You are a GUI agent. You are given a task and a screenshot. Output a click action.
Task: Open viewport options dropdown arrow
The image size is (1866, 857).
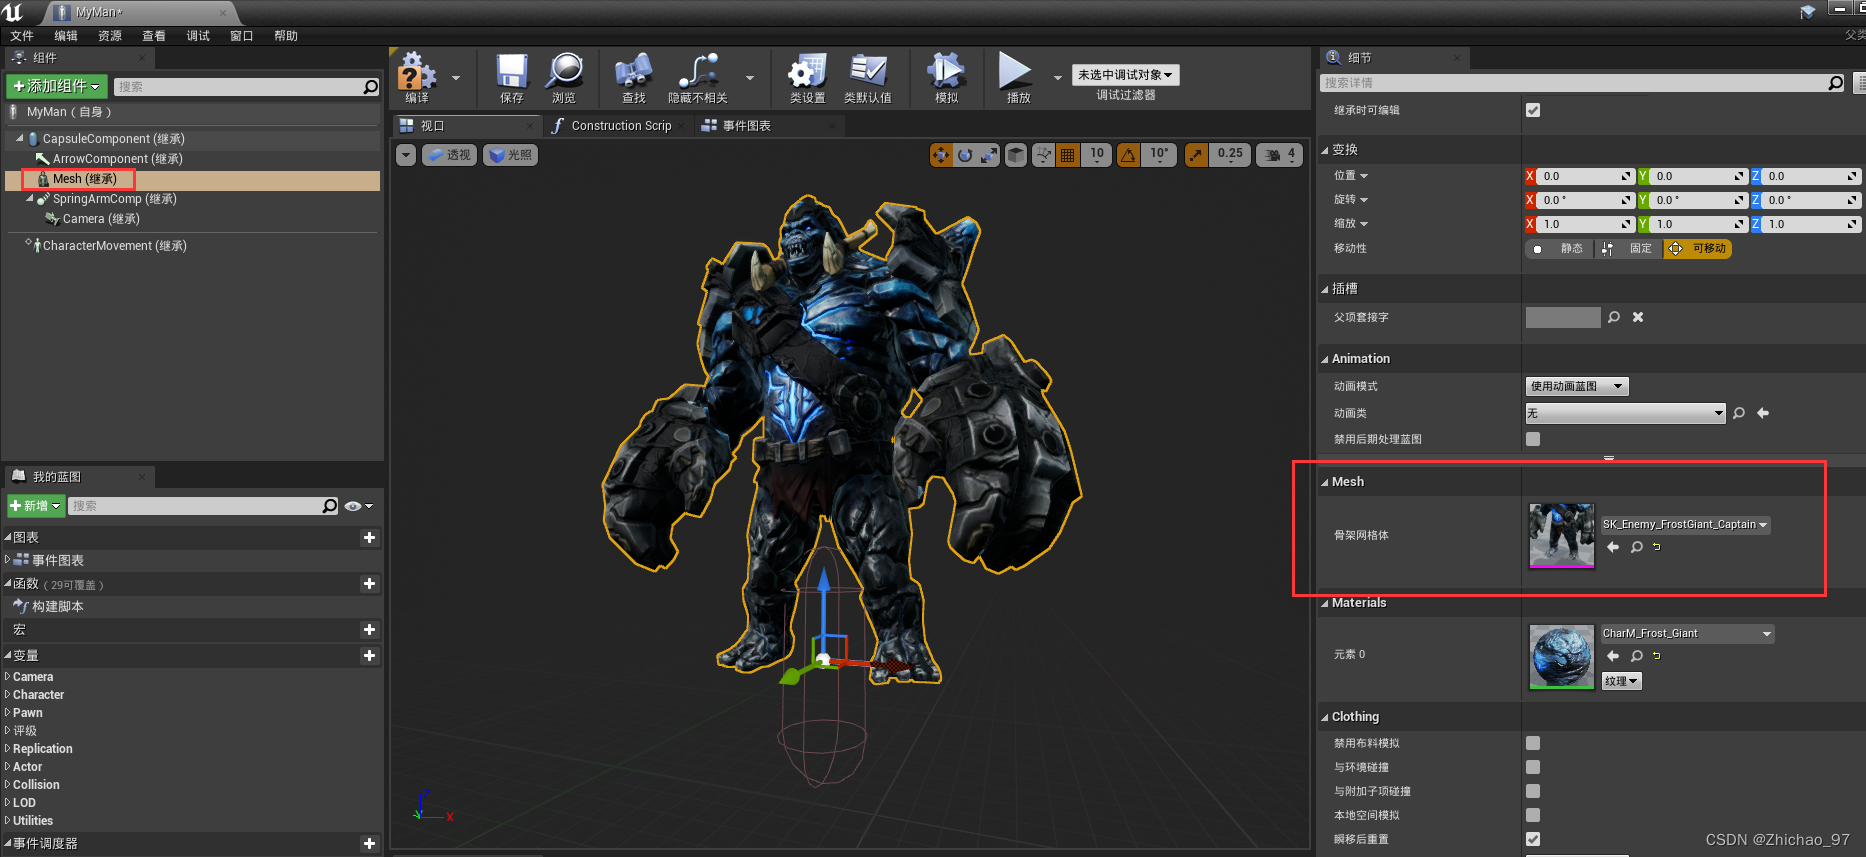tap(406, 155)
